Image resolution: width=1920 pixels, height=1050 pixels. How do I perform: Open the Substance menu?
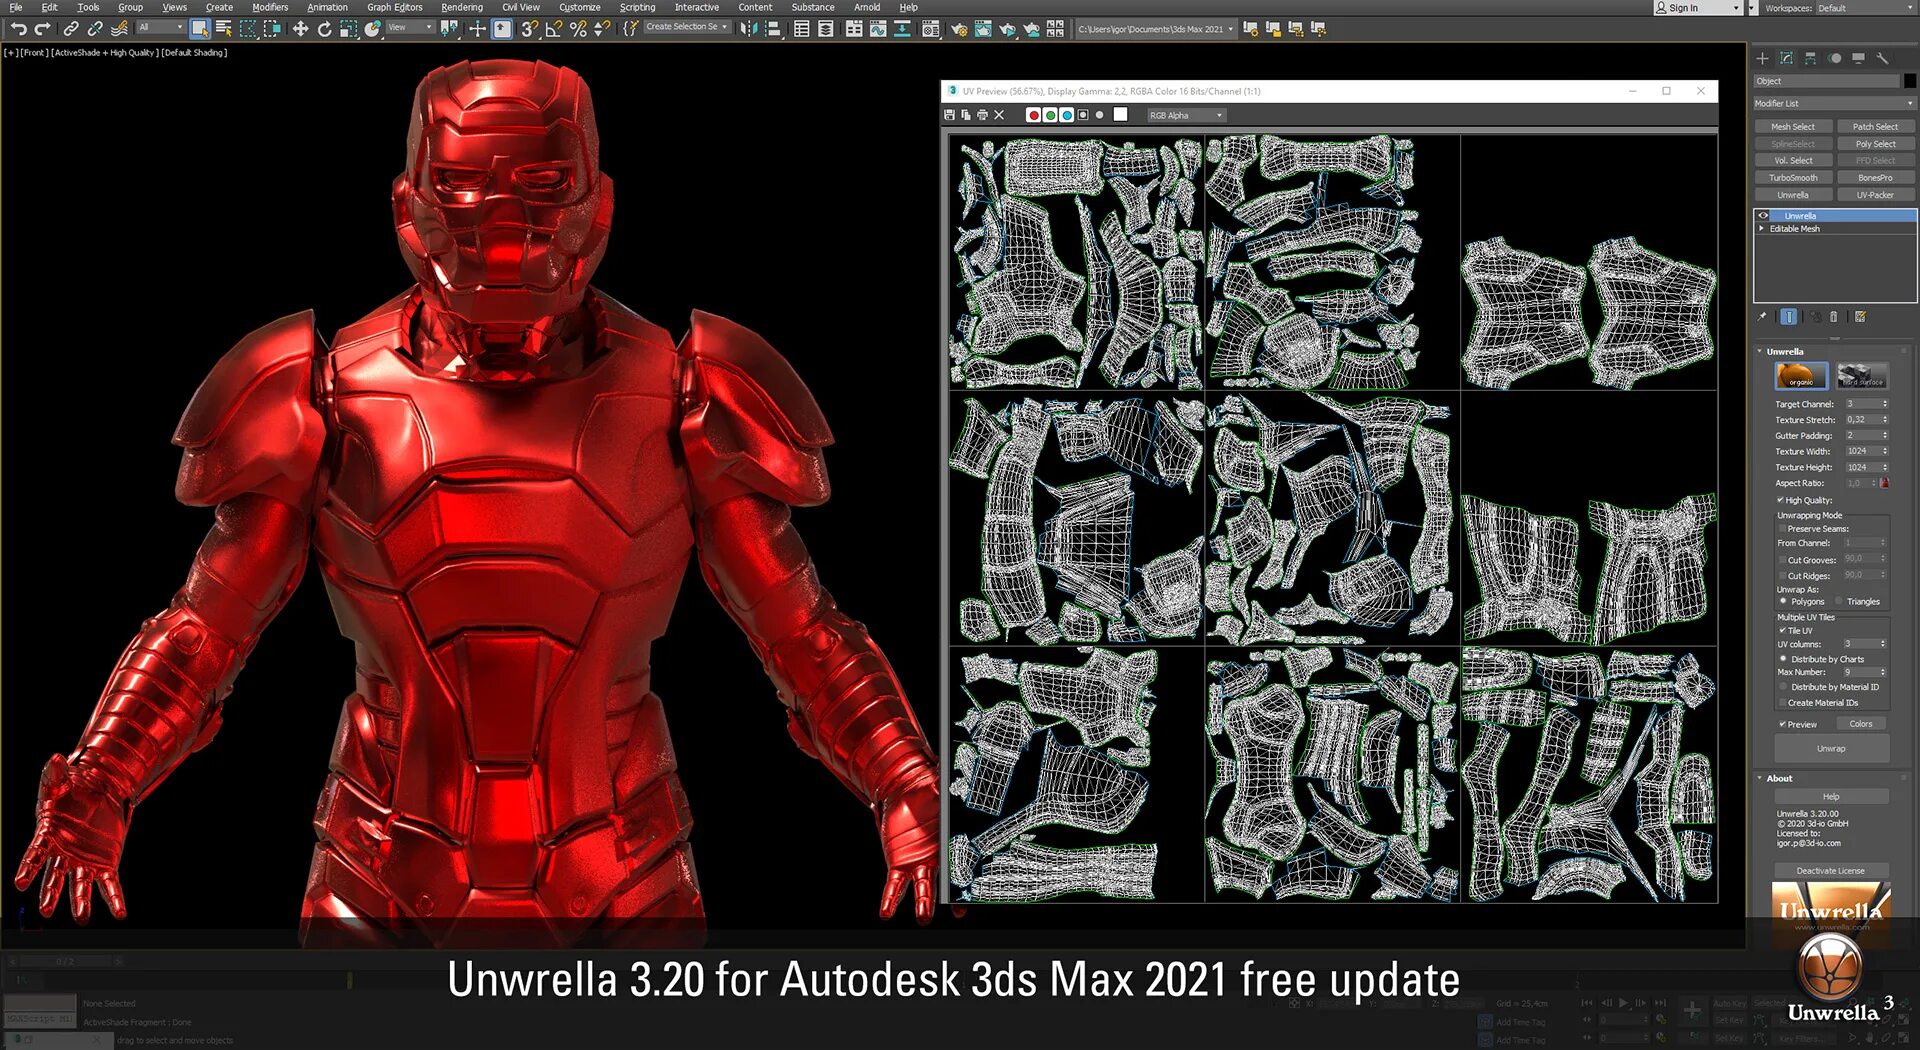point(813,7)
